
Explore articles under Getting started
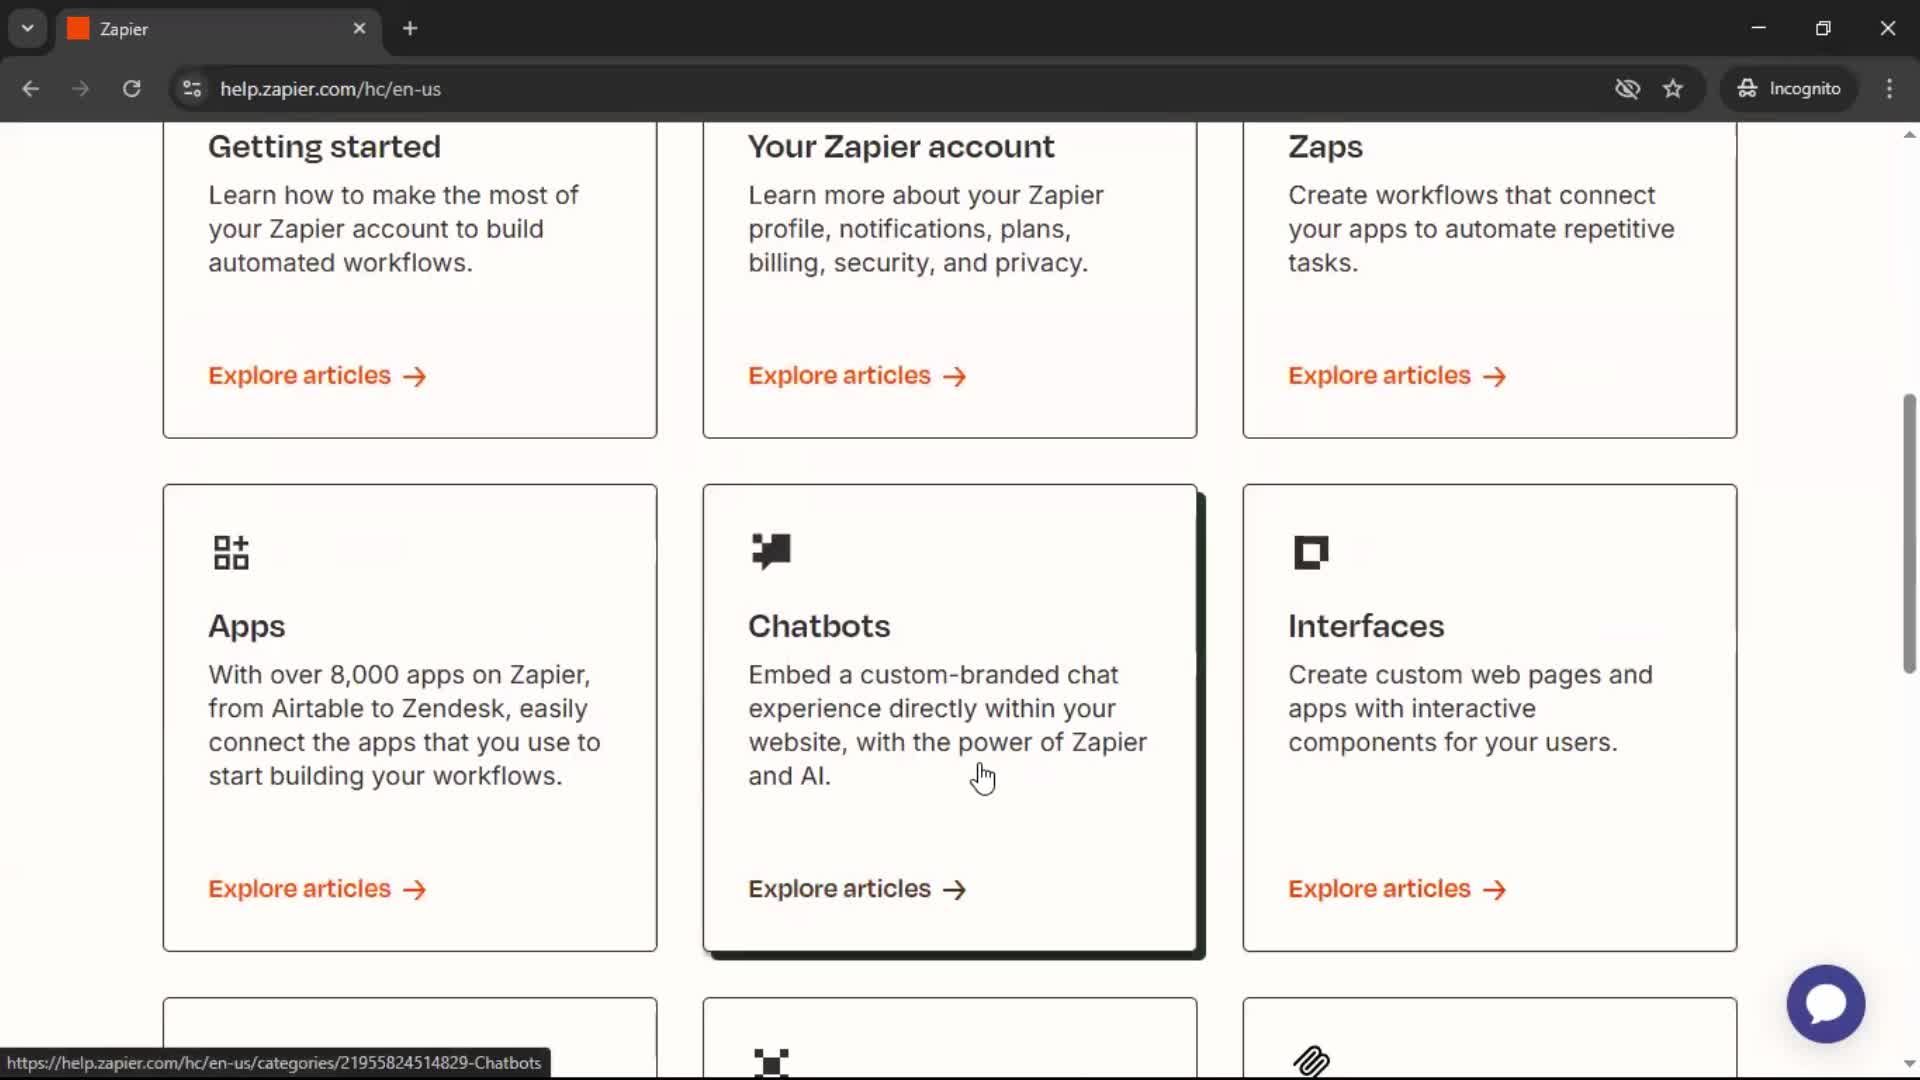point(317,376)
